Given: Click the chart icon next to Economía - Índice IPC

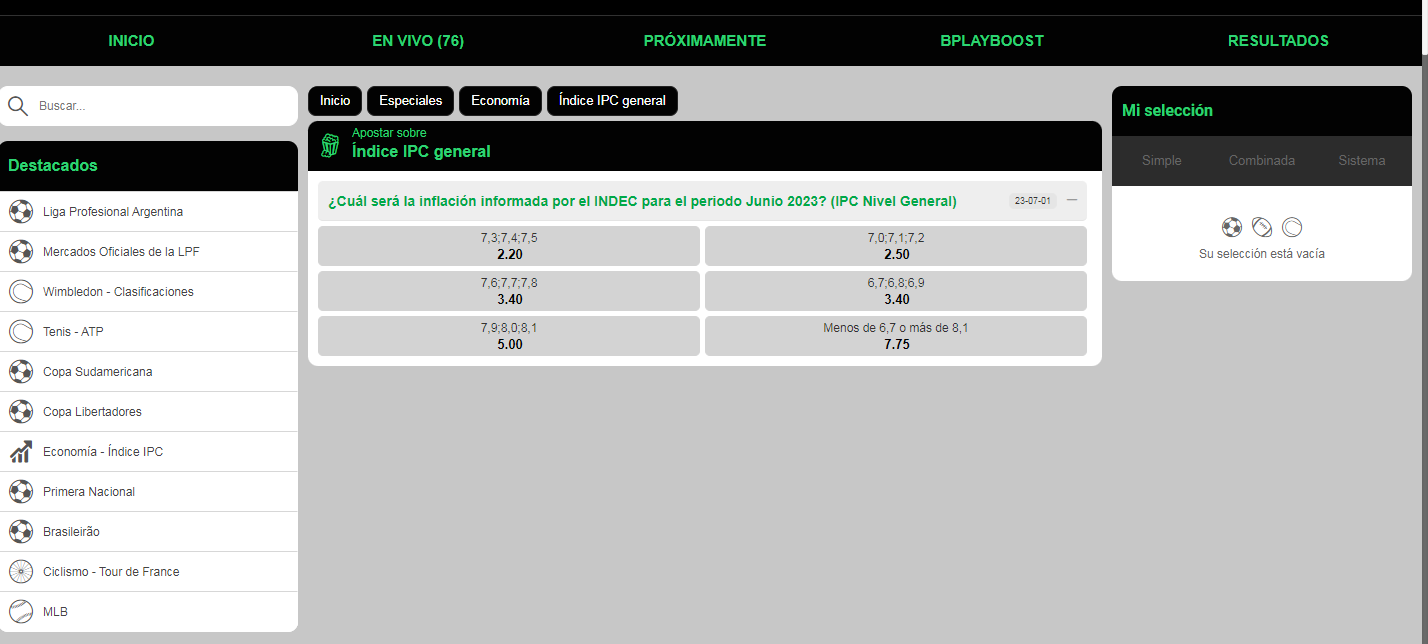Looking at the screenshot, I should tap(21, 452).
